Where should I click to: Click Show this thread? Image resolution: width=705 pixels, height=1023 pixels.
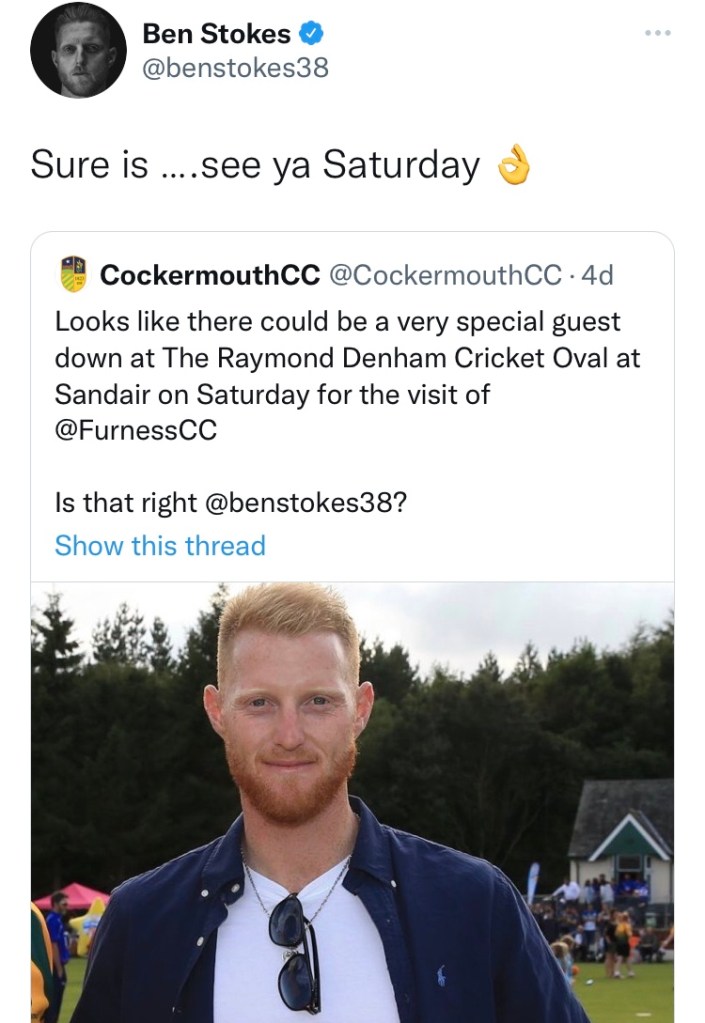click(x=160, y=546)
